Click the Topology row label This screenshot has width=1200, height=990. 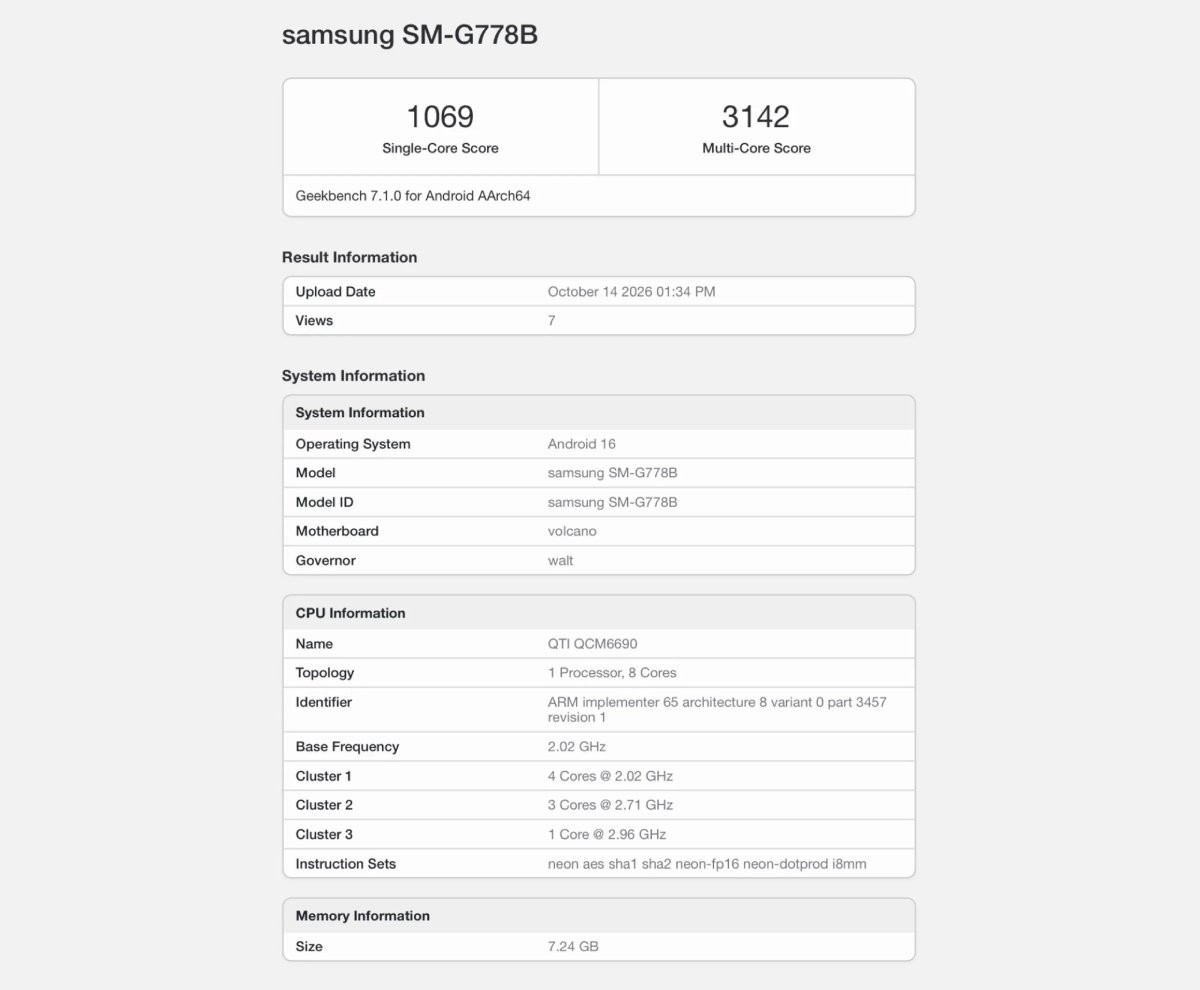click(x=325, y=673)
